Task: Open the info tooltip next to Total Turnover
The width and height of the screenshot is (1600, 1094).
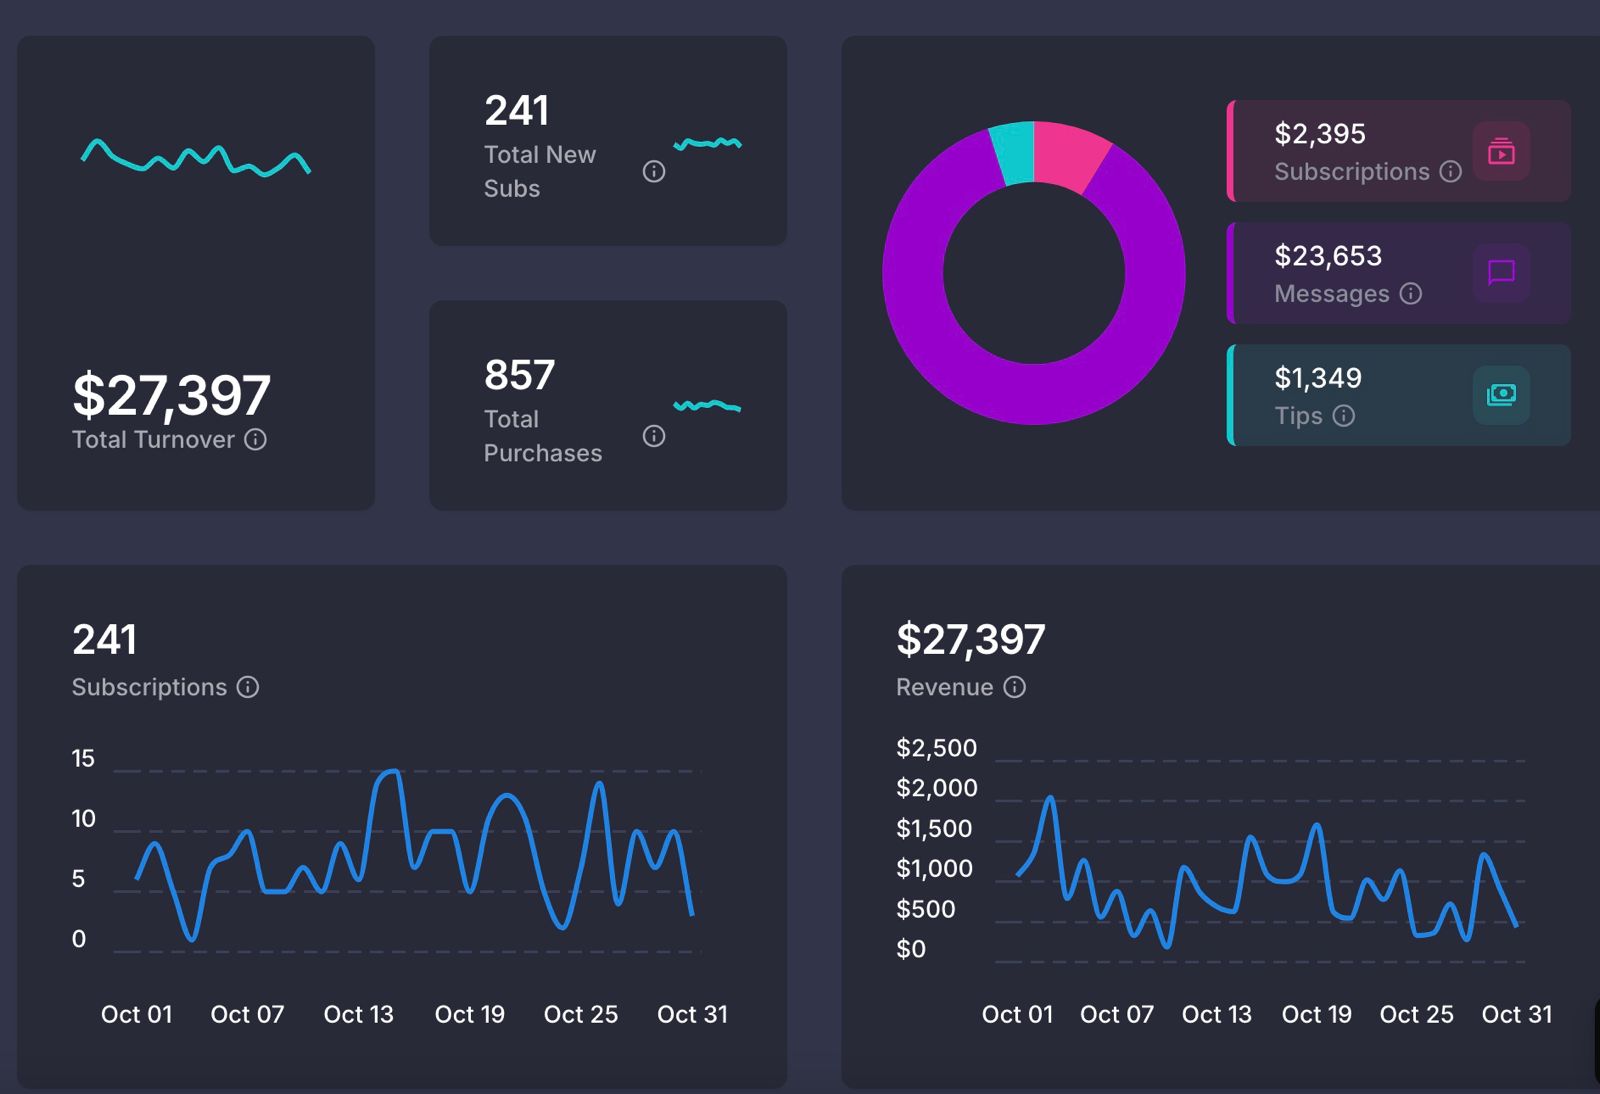Action: click(x=256, y=440)
